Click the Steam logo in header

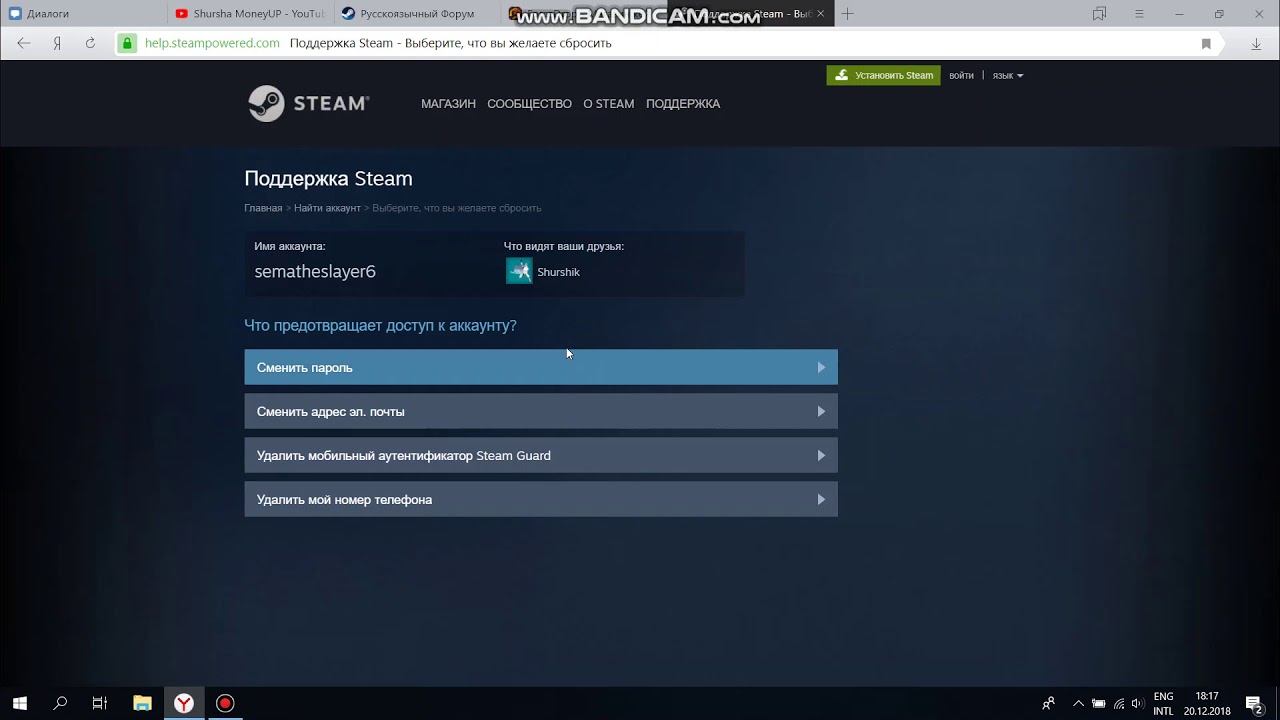click(309, 104)
